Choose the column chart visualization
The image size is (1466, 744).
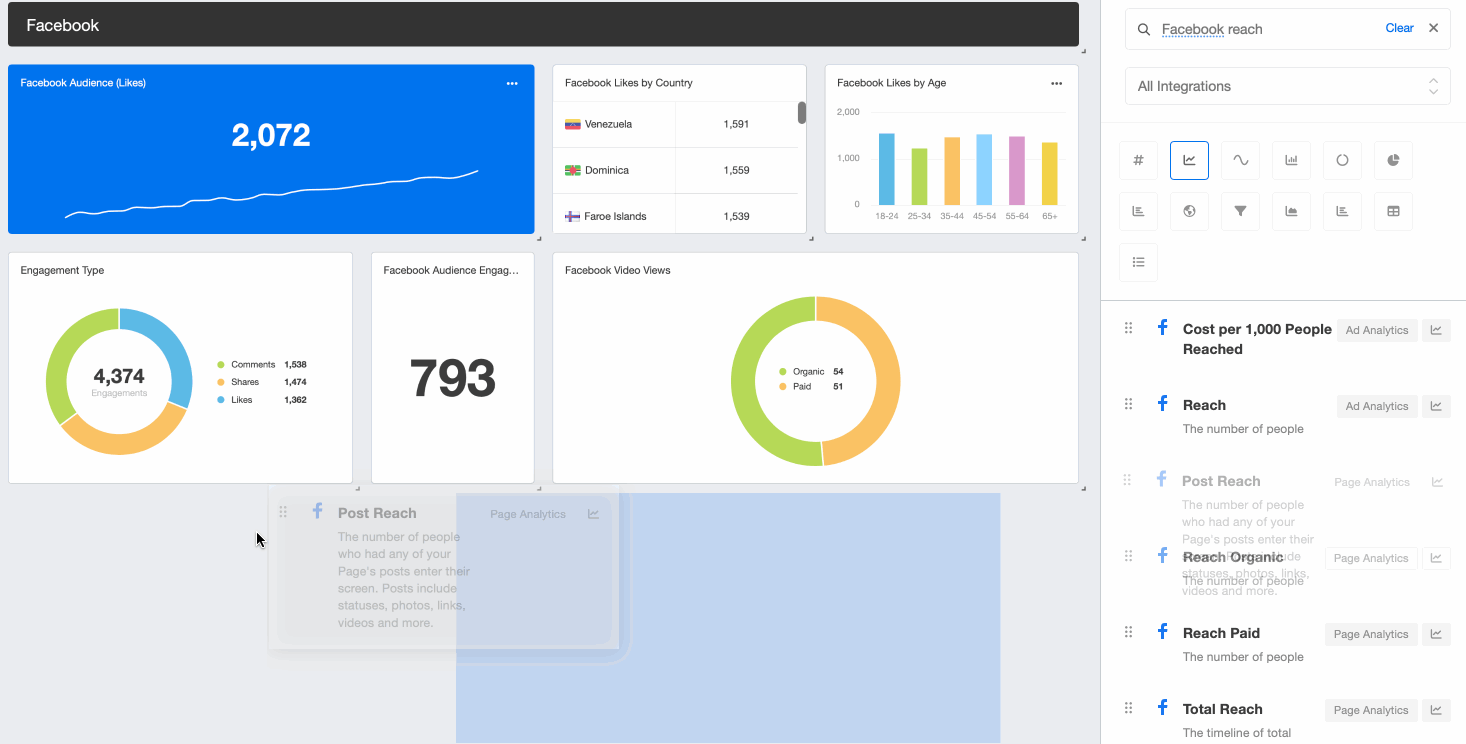pyautogui.click(x=1291, y=160)
